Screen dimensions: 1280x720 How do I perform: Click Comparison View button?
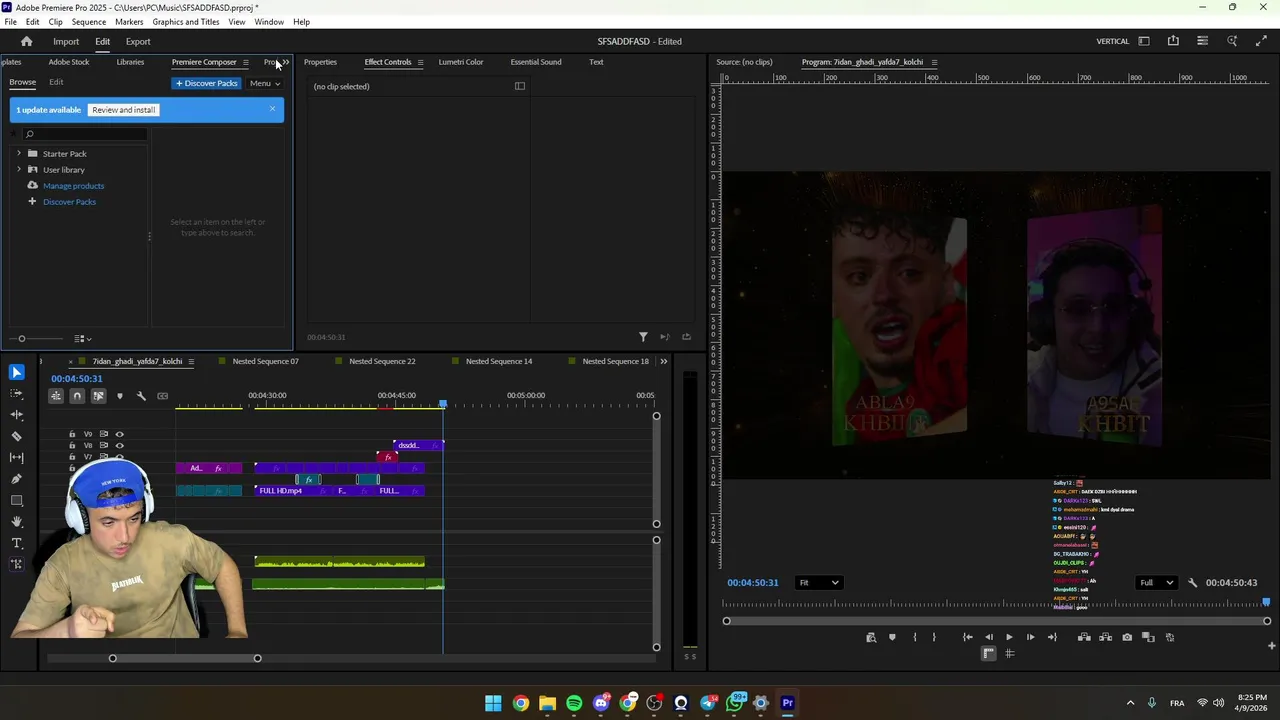(x=1148, y=637)
